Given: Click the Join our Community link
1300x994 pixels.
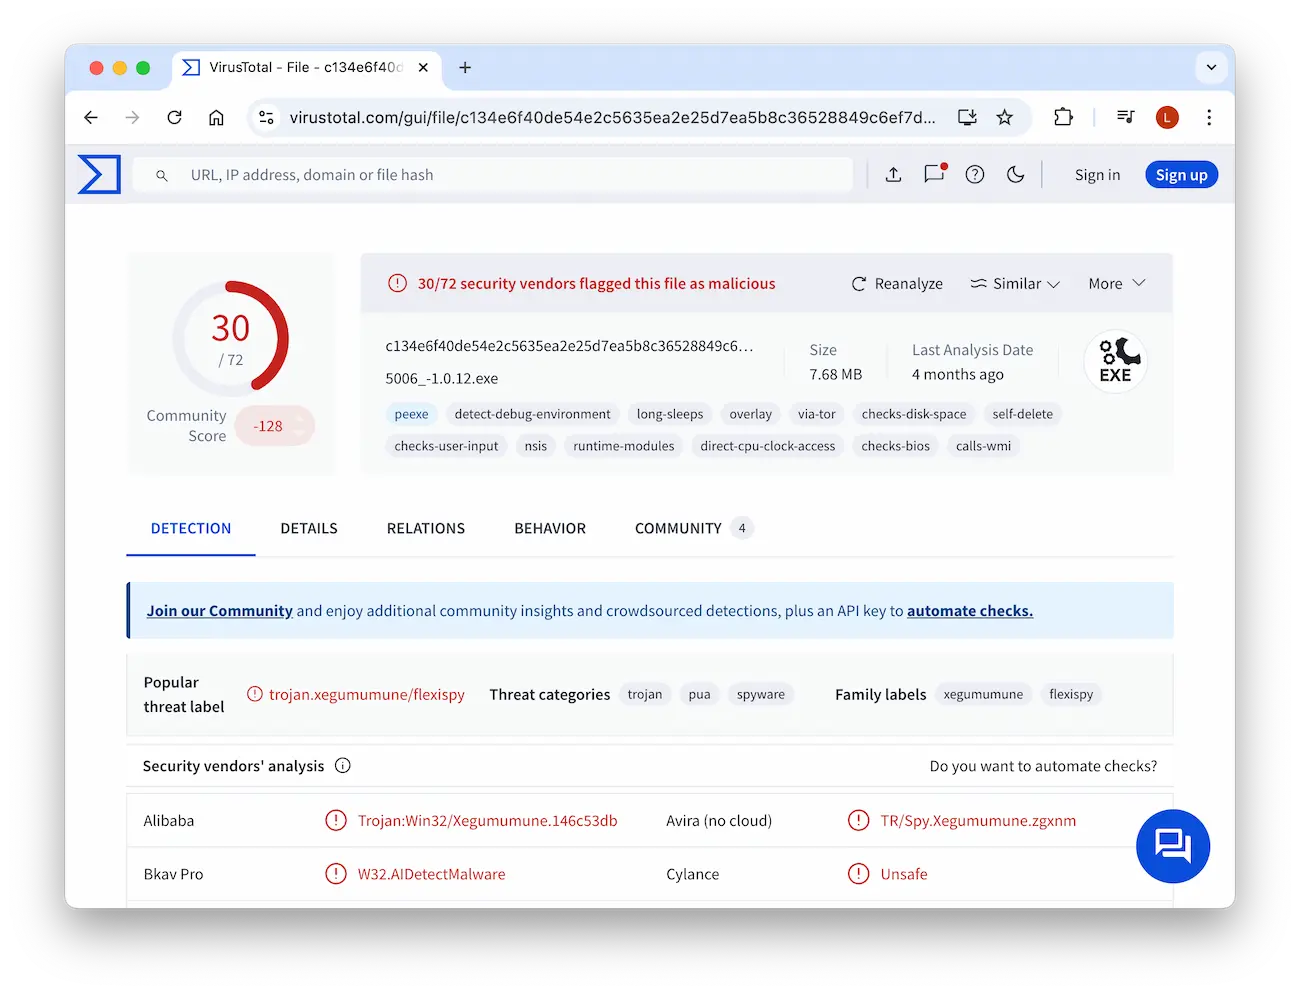Looking at the screenshot, I should pyautogui.click(x=220, y=611).
